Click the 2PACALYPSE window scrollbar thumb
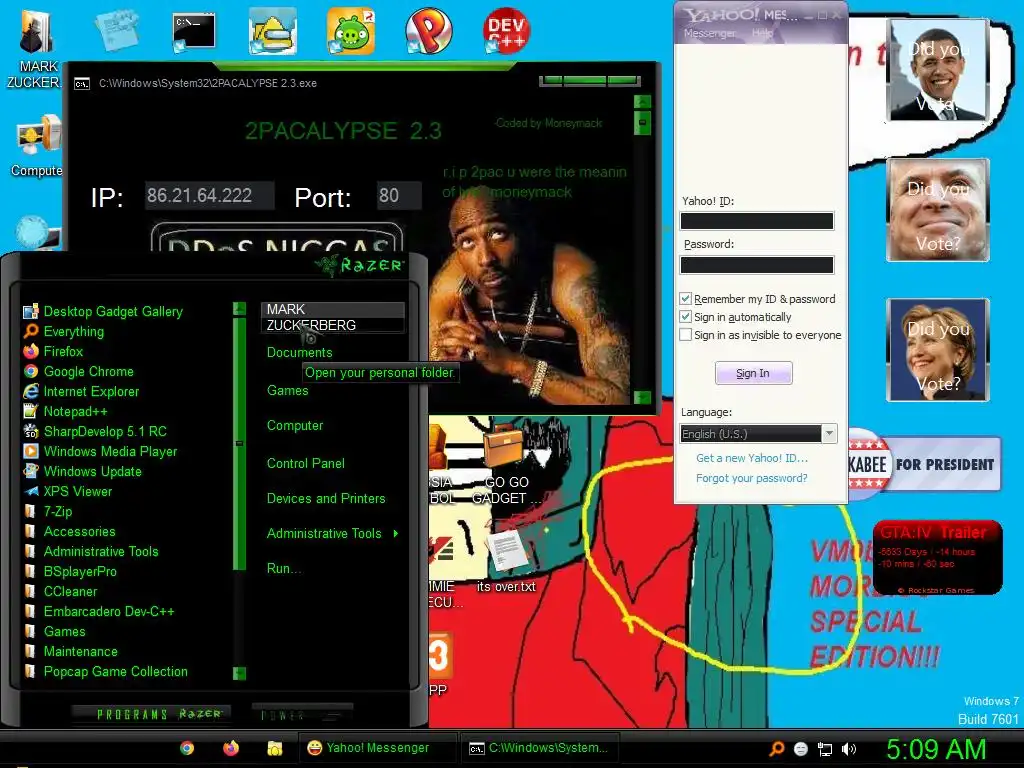The width and height of the screenshot is (1024, 768). tap(643, 122)
